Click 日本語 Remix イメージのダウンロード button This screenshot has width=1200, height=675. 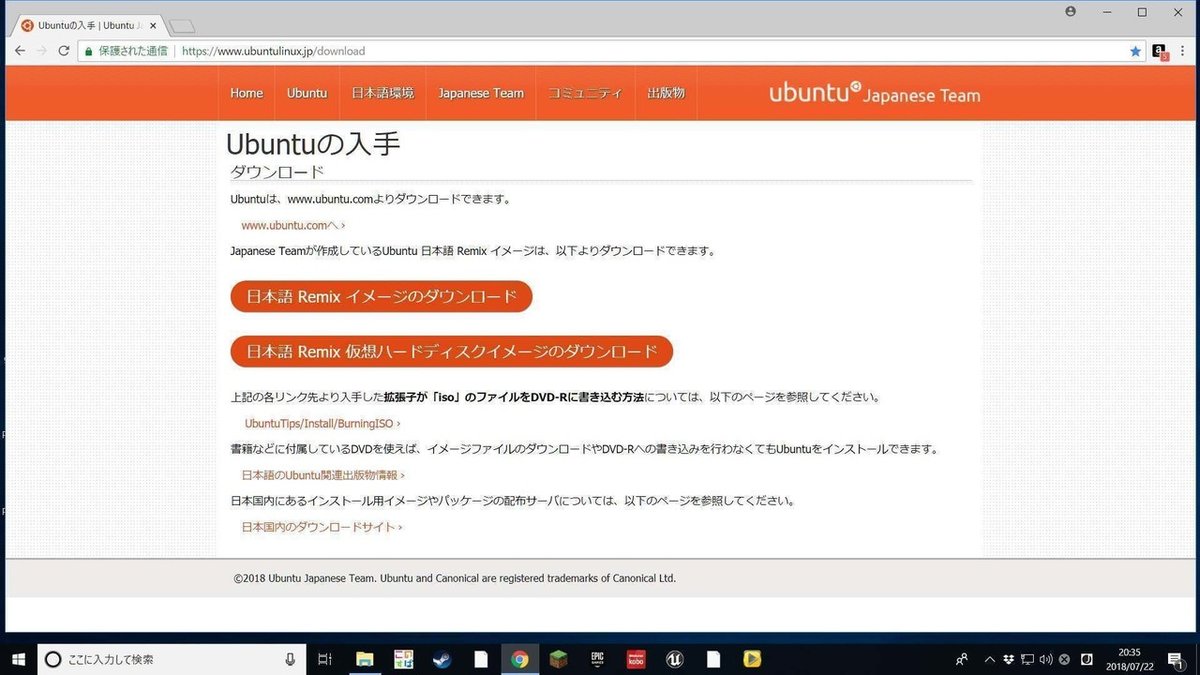coord(381,297)
